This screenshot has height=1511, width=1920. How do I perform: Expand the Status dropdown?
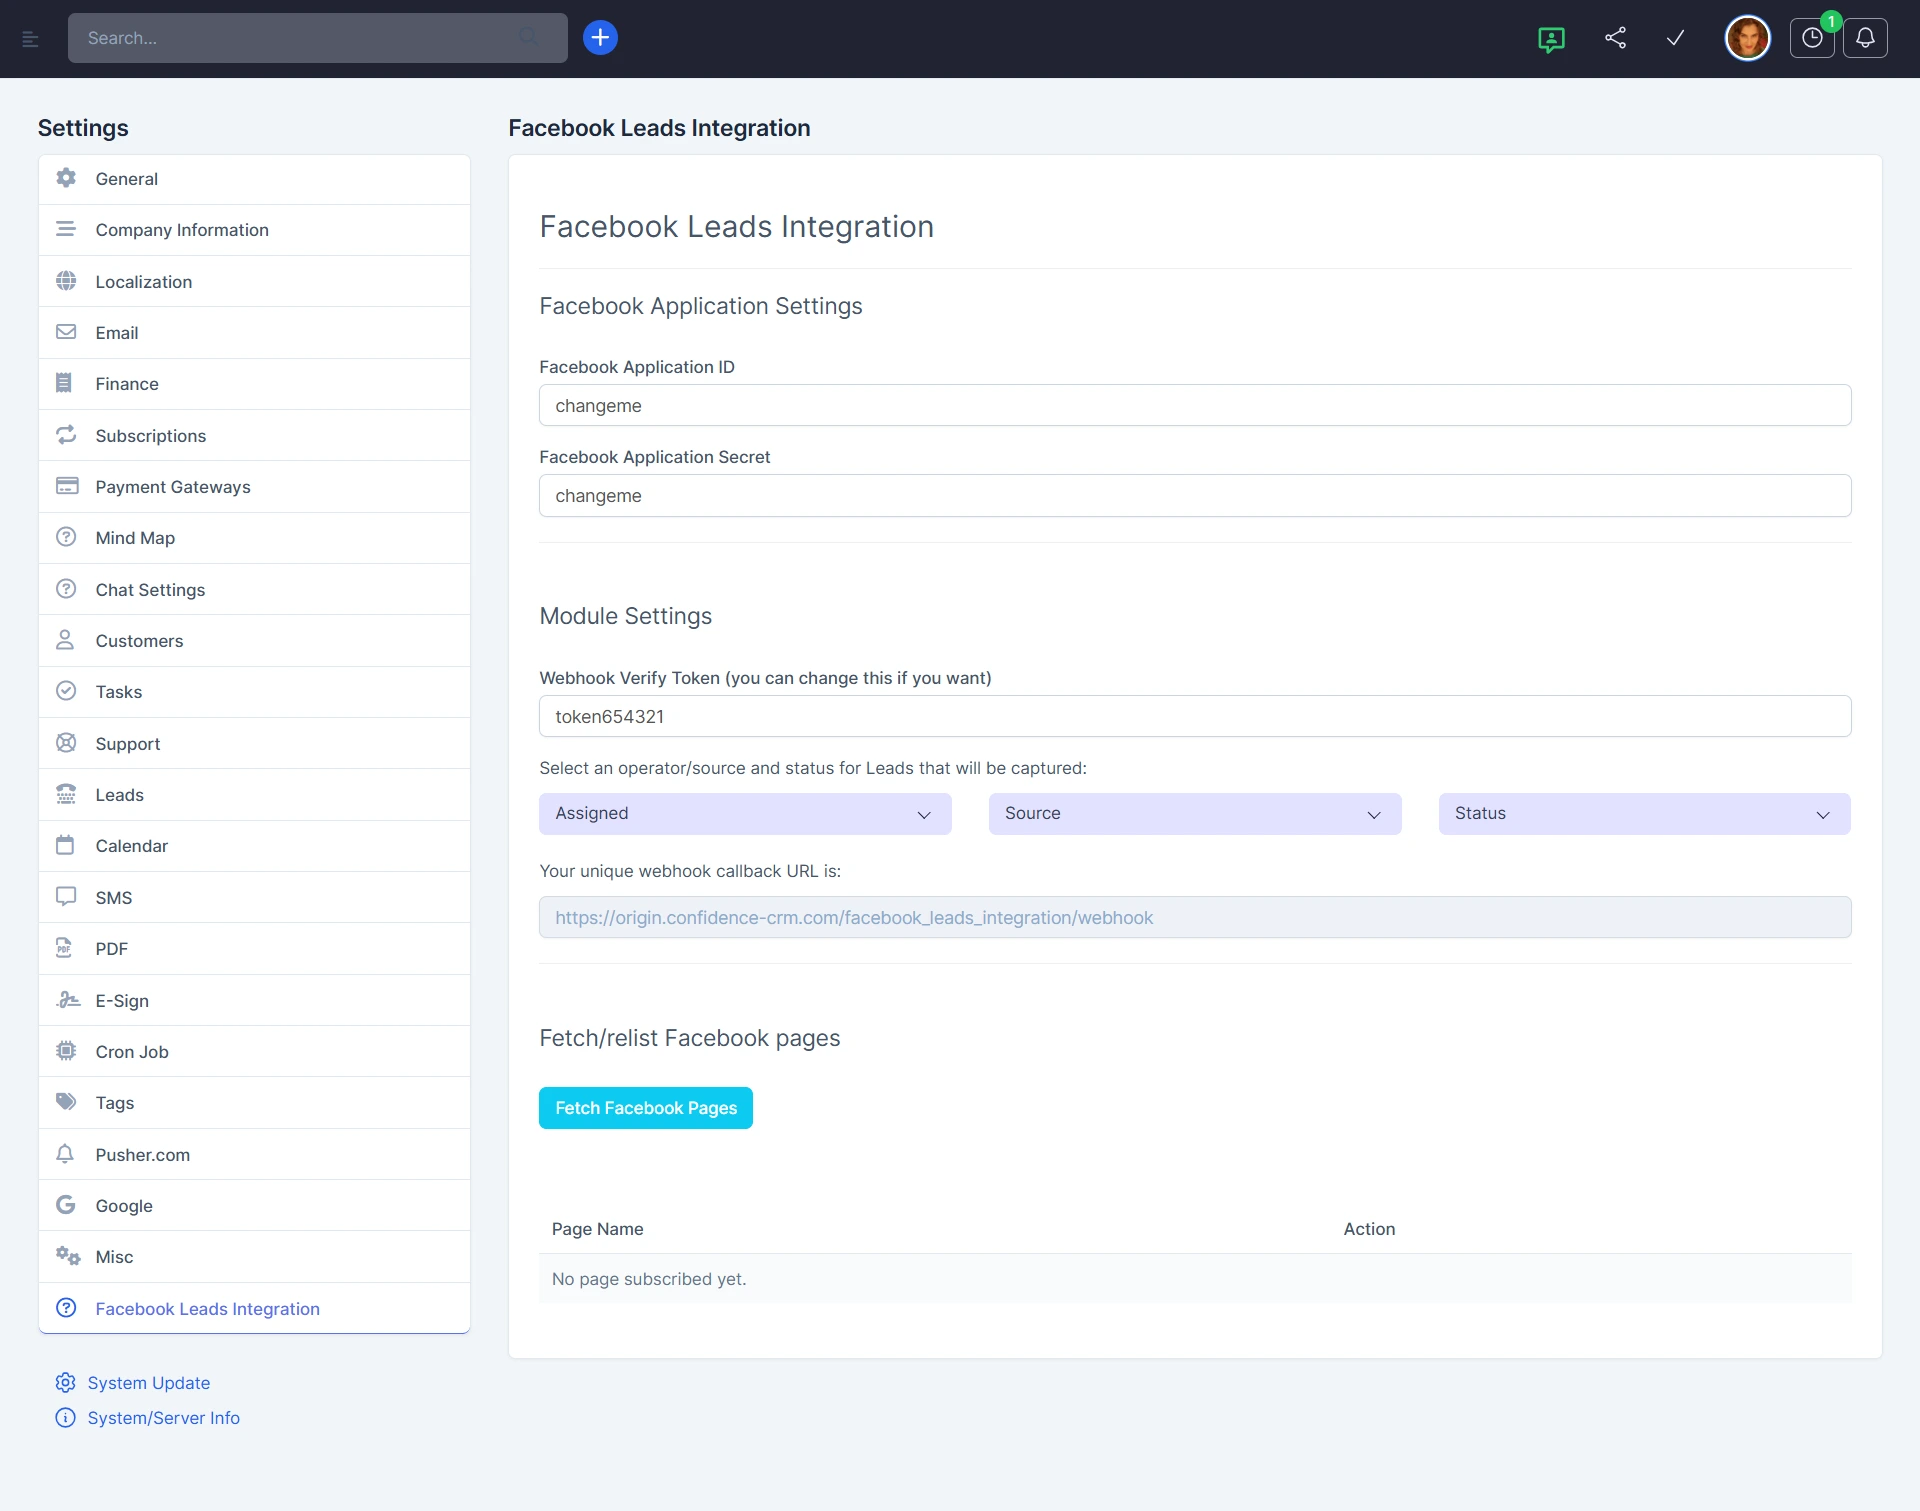1644,814
